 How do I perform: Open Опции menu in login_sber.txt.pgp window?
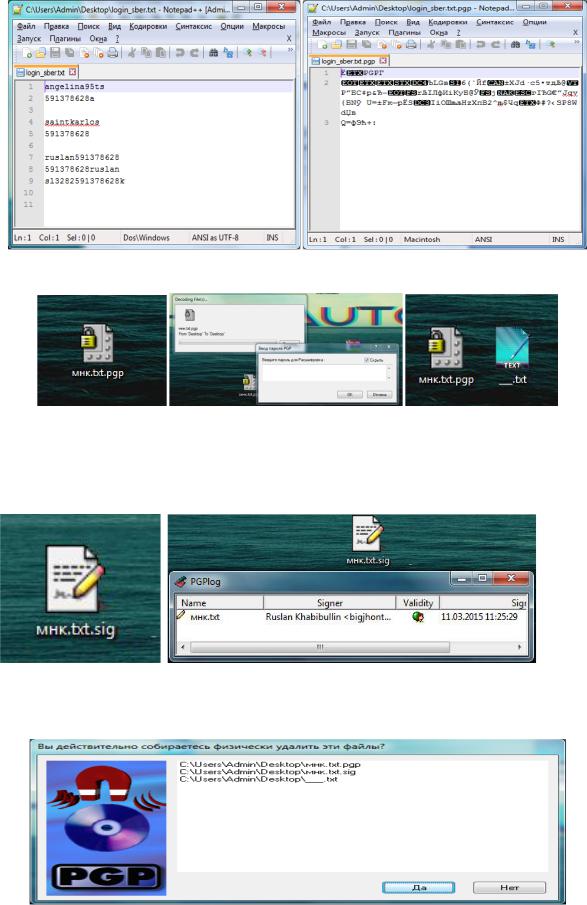(x=534, y=22)
